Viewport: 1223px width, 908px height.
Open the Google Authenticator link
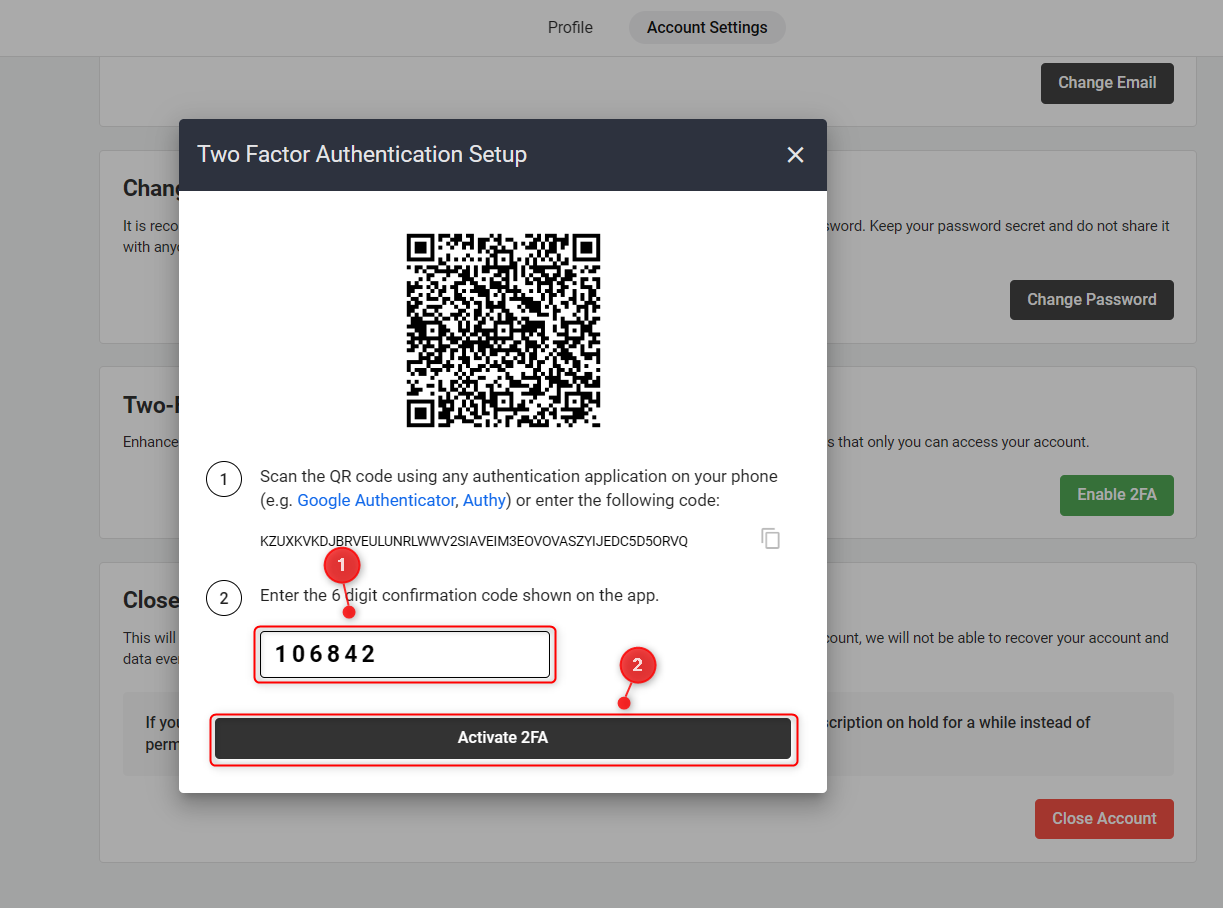(376, 500)
